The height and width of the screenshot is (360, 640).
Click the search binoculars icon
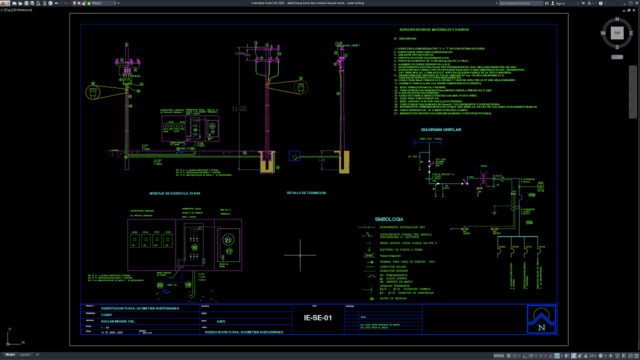point(547,3)
